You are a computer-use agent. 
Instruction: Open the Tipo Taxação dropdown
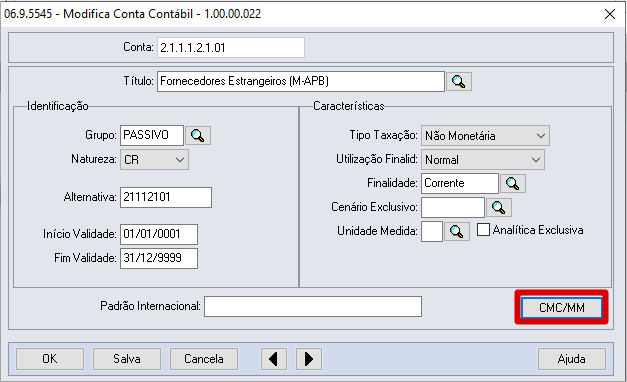(x=485, y=136)
